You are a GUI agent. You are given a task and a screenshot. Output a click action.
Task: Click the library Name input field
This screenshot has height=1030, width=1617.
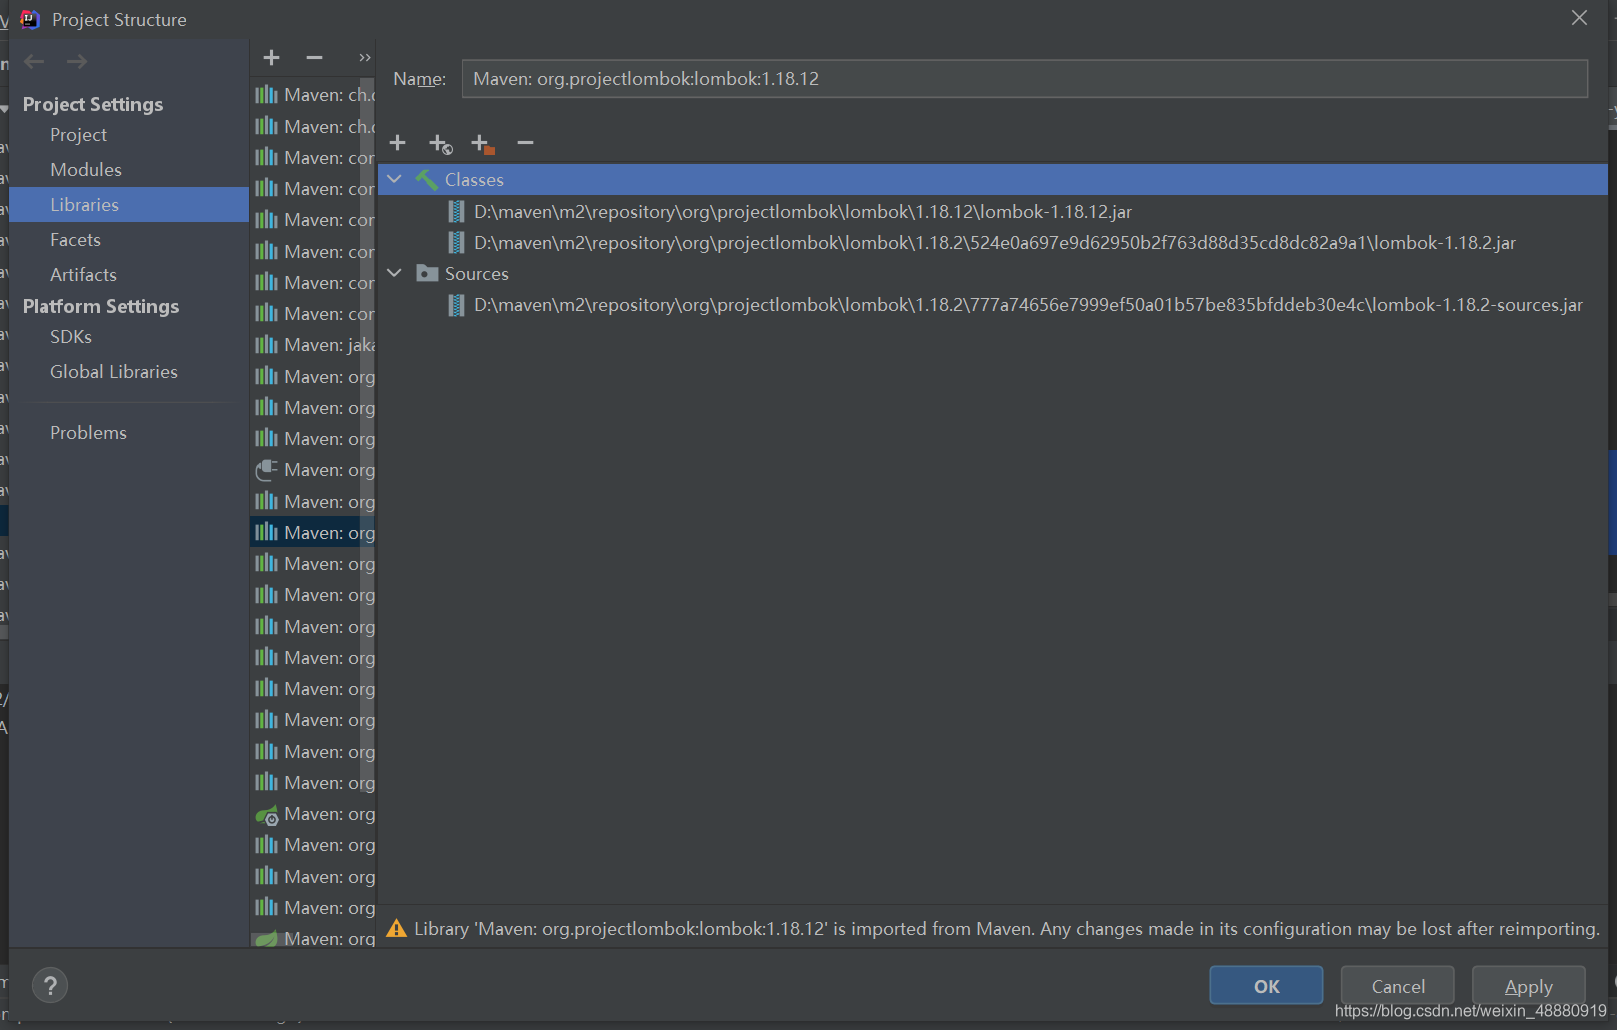[x=1024, y=78]
